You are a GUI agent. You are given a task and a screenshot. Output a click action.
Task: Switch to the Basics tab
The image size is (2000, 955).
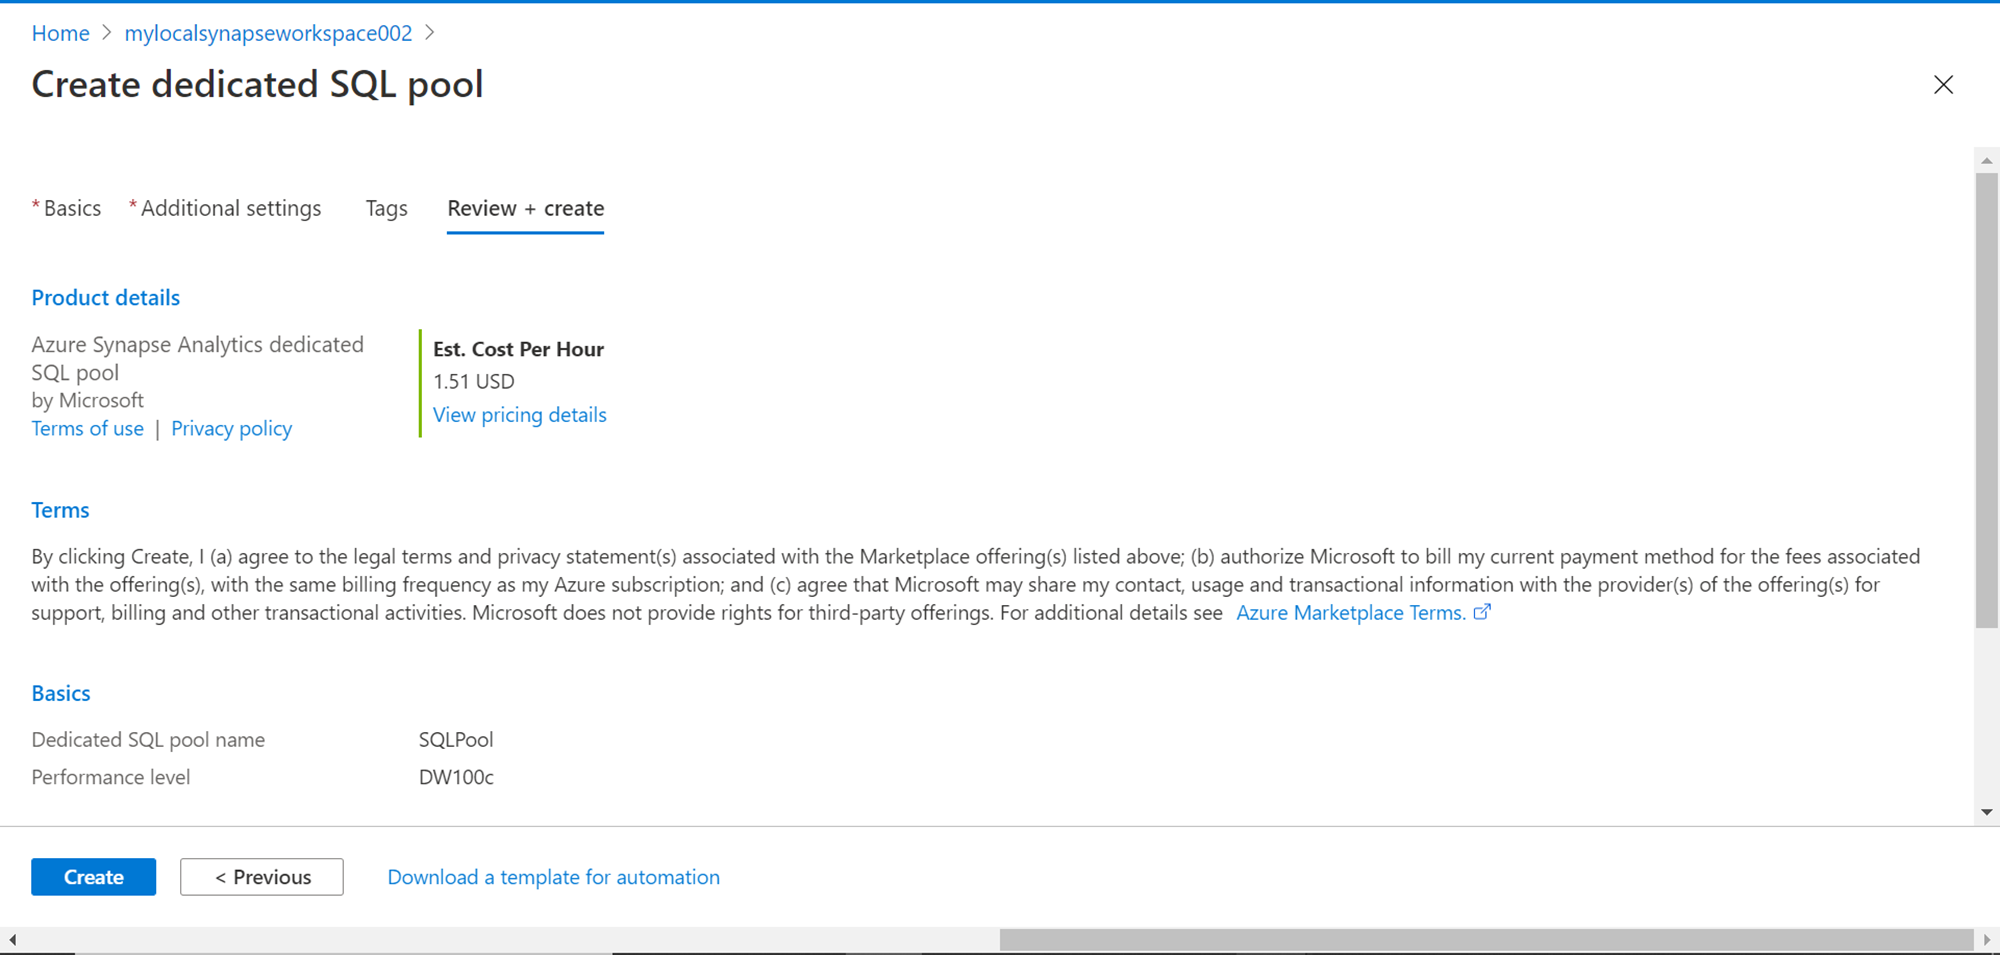(x=72, y=208)
